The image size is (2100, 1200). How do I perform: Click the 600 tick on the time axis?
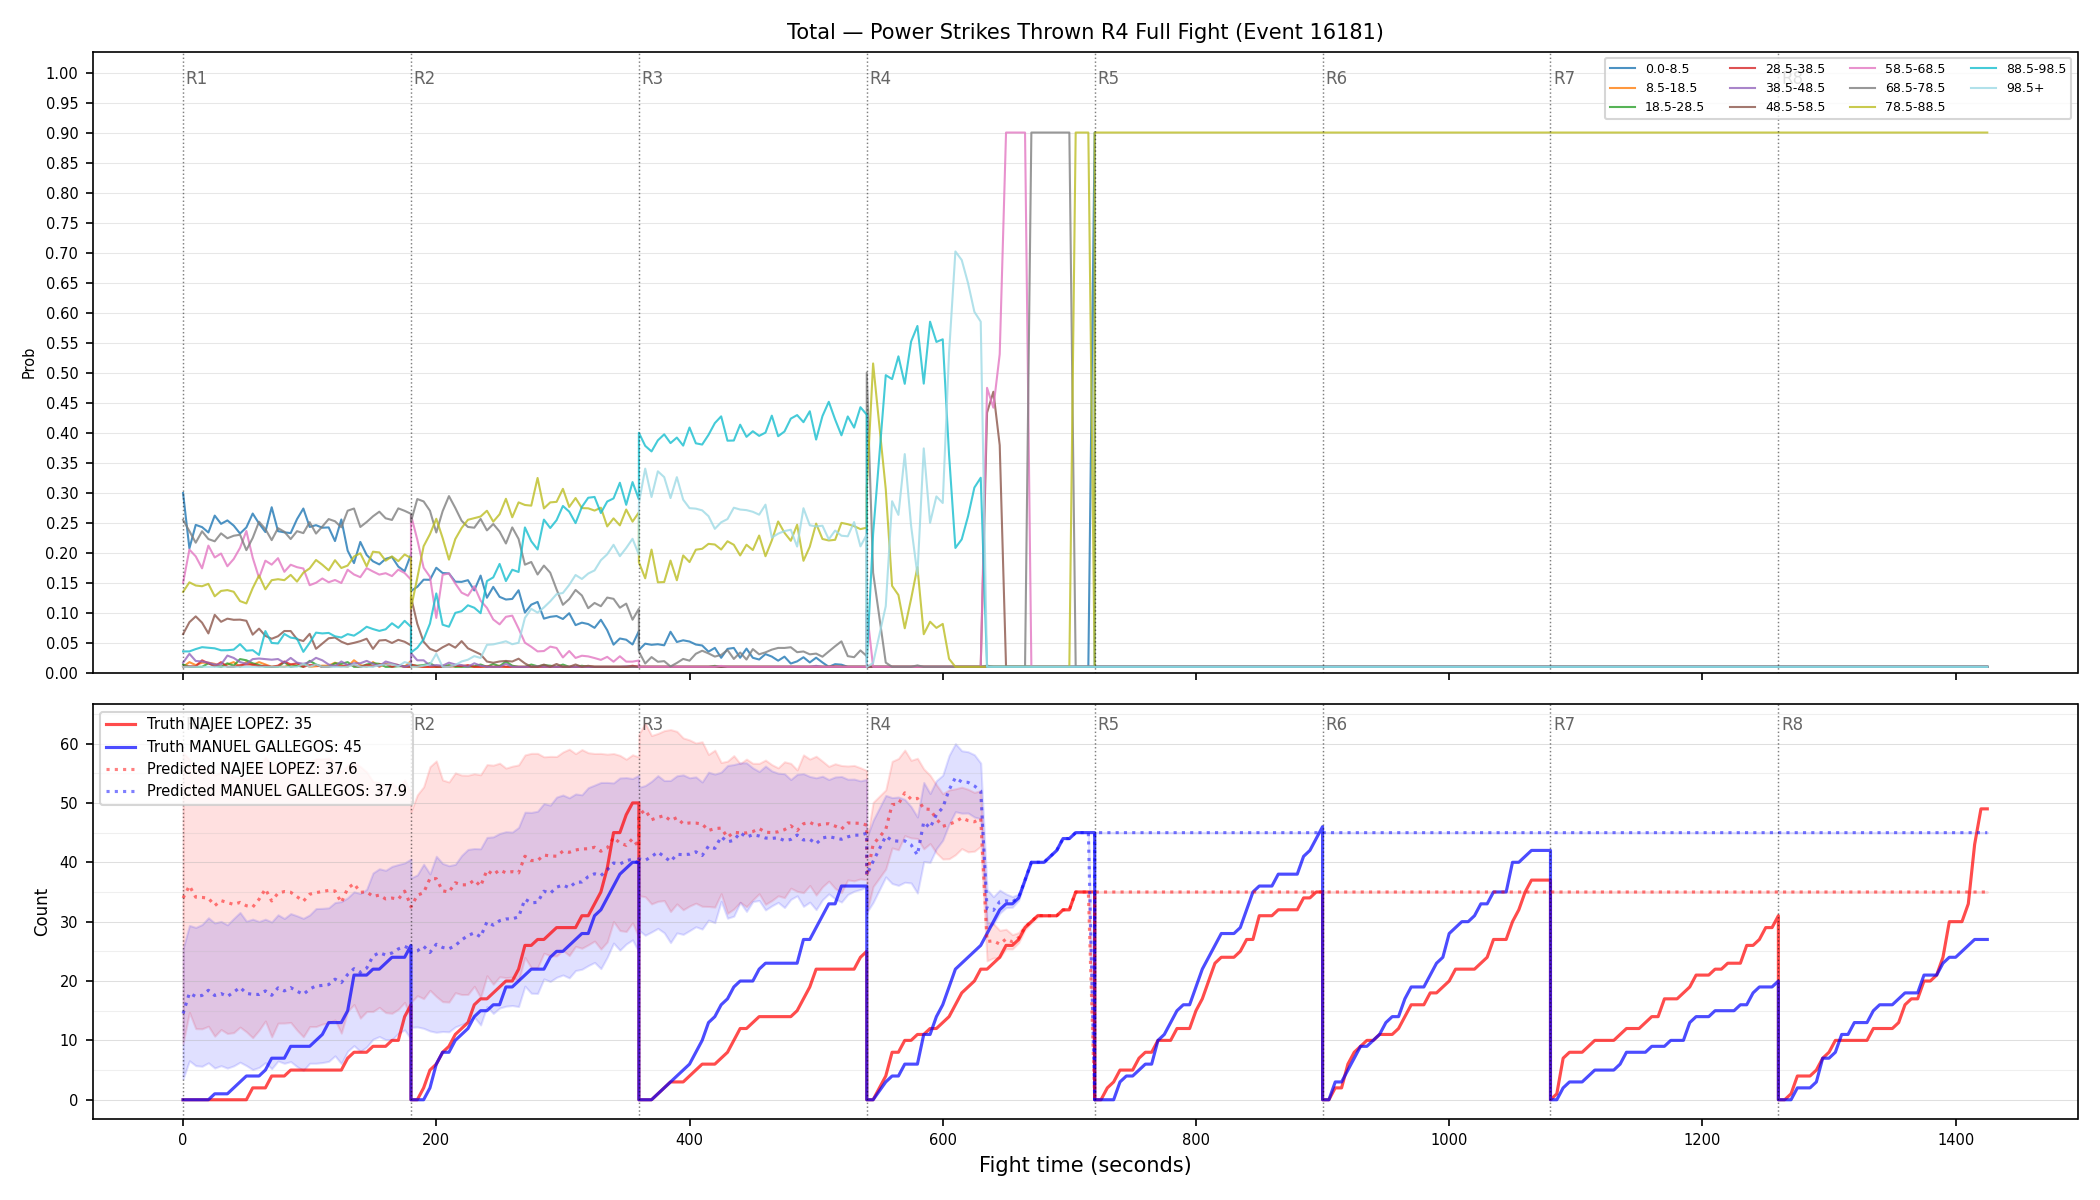point(942,1138)
